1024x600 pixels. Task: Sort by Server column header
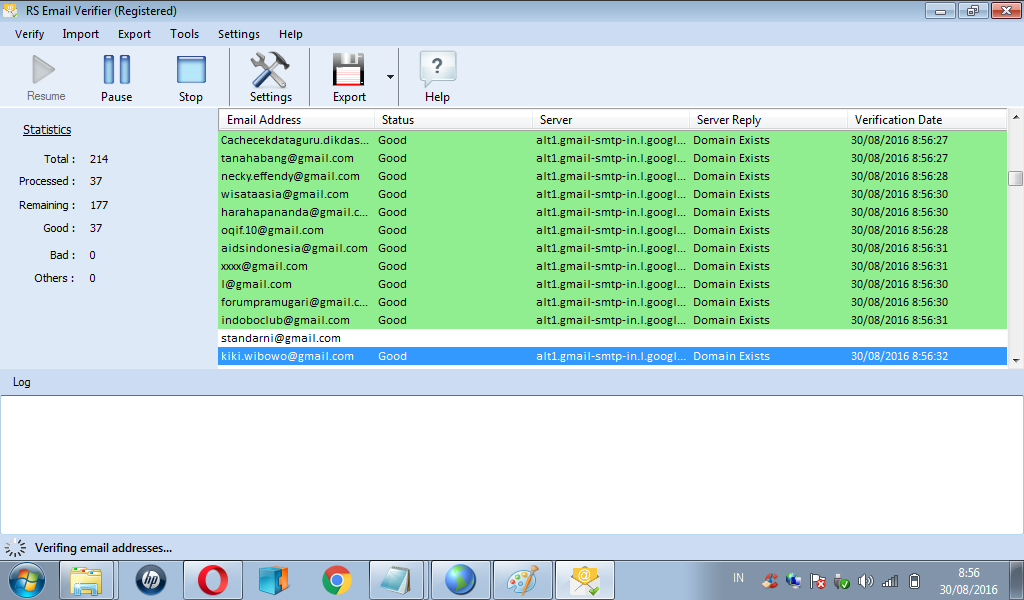click(x=611, y=119)
